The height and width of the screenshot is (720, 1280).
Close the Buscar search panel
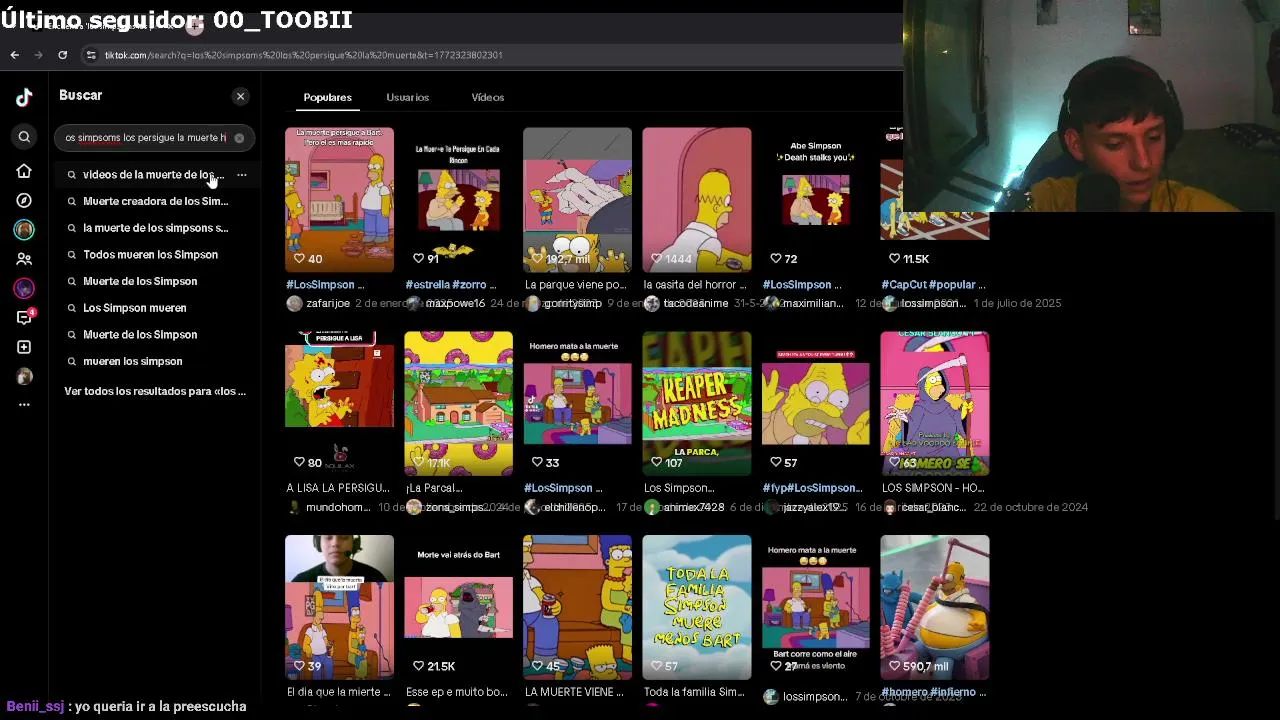[x=240, y=96]
